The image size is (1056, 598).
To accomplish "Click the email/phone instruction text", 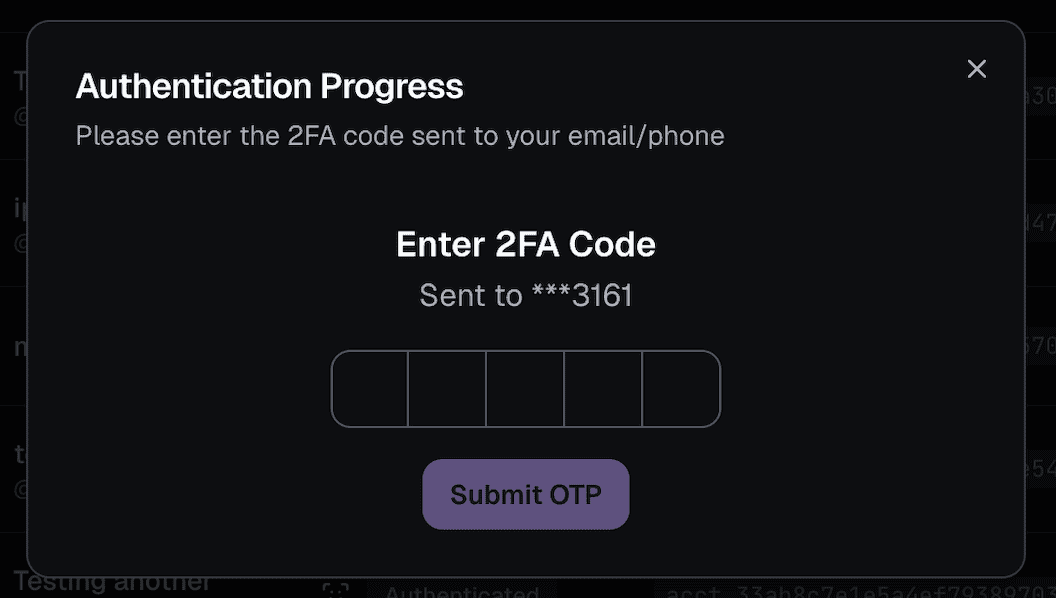I will point(400,135).
